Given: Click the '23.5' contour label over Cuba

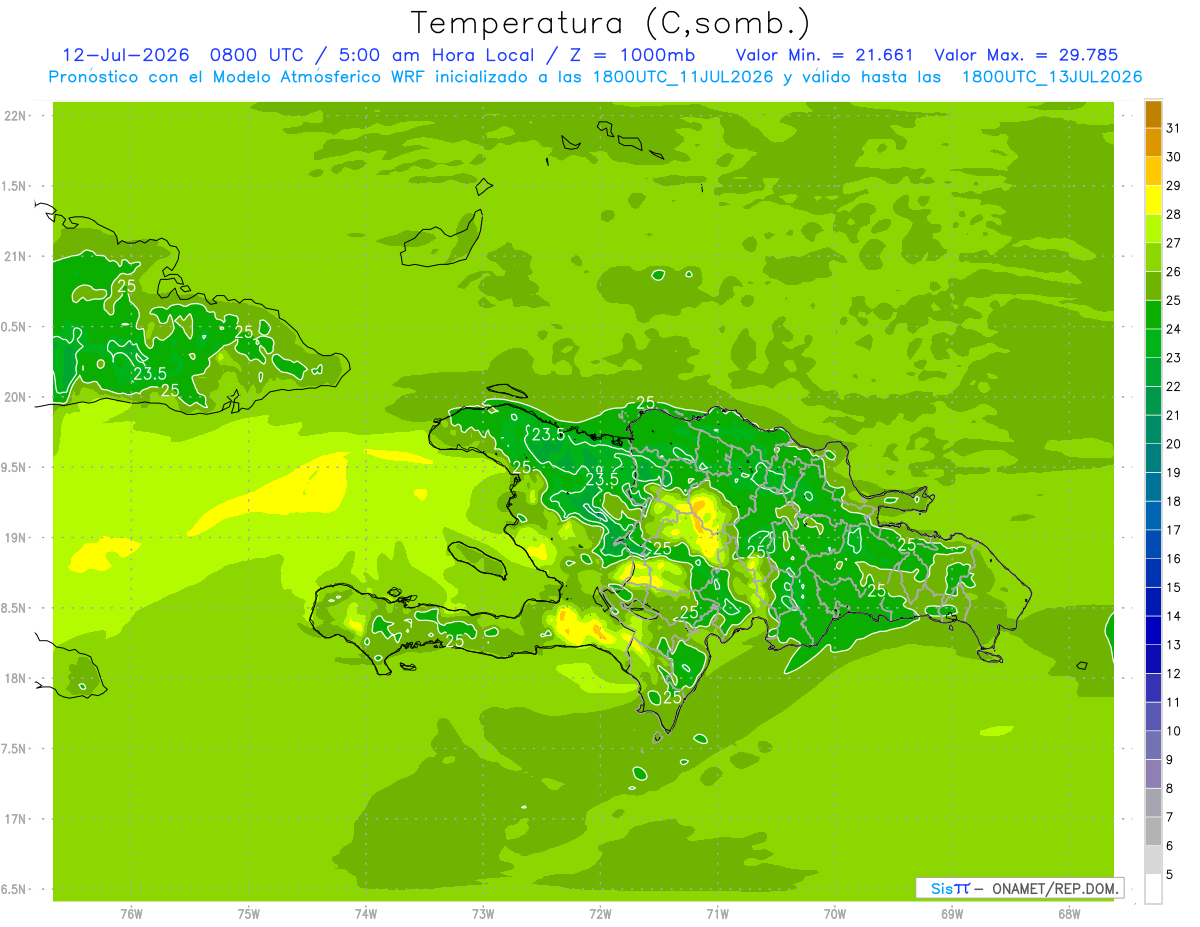Looking at the screenshot, I should pyautogui.click(x=149, y=374).
